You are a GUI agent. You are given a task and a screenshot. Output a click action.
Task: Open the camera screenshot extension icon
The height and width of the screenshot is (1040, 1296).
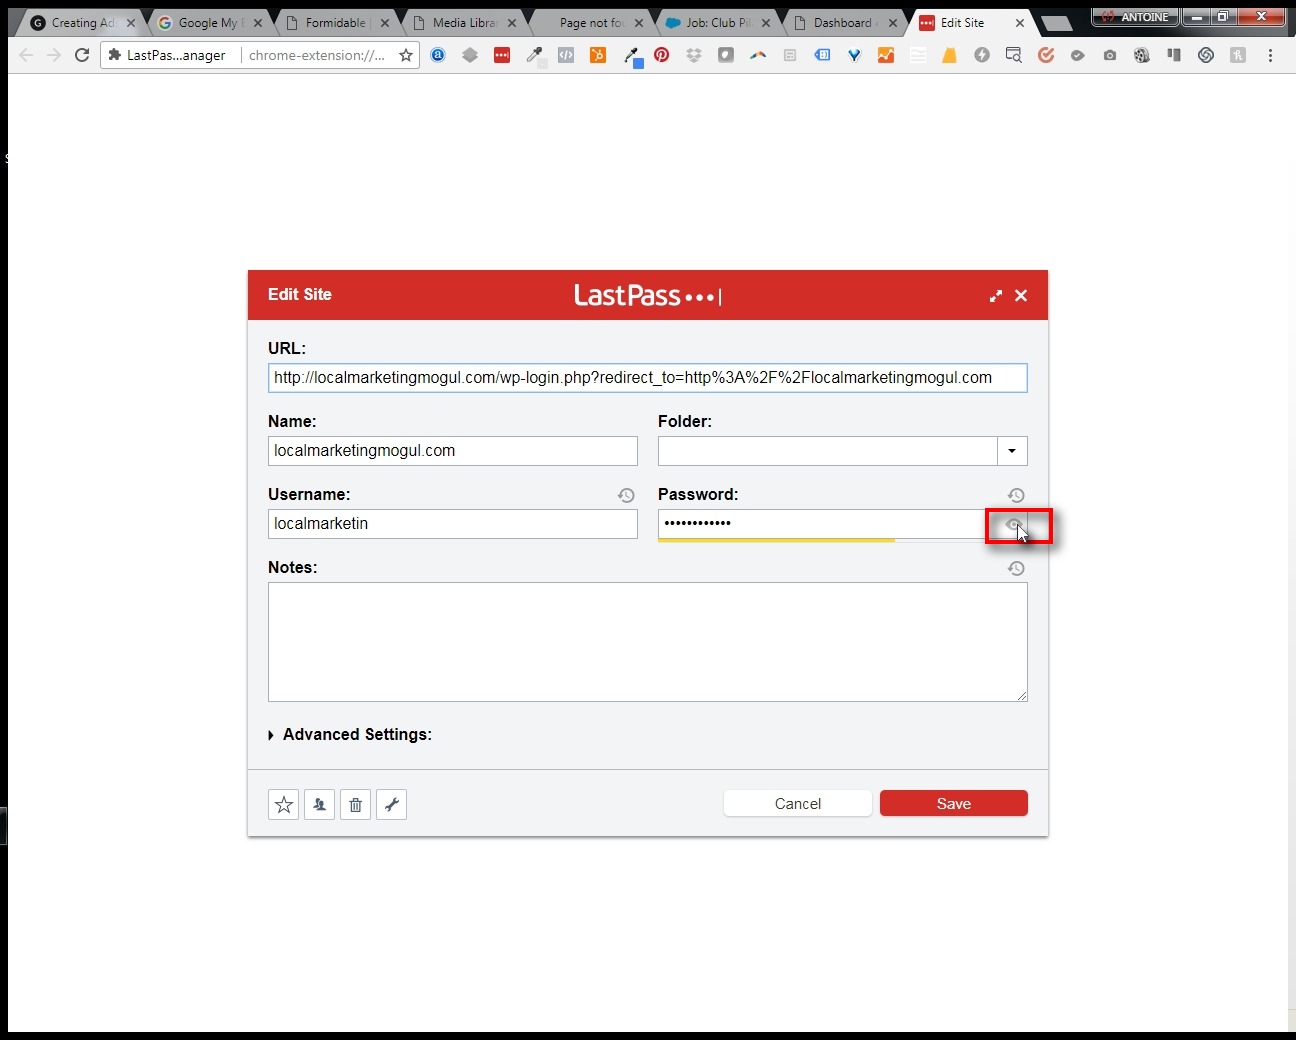point(1110,56)
